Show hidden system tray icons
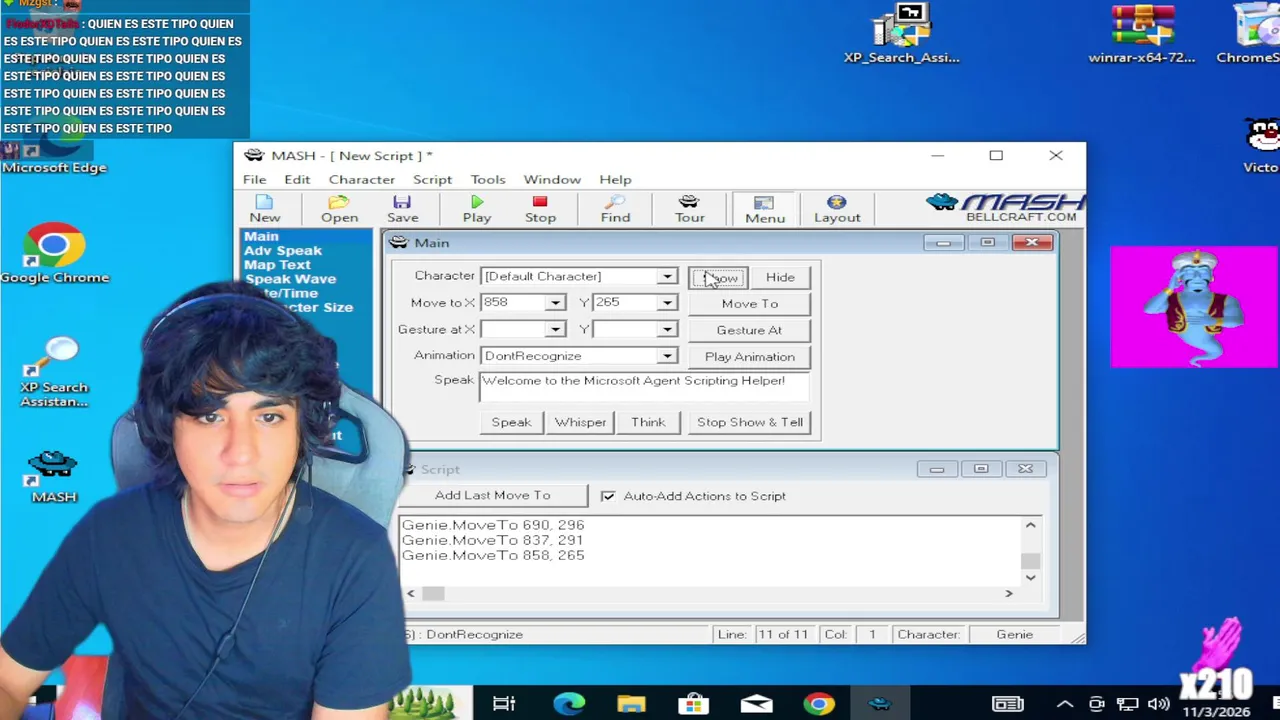The width and height of the screenshot is (1280, 720). tap(1065, 704)
